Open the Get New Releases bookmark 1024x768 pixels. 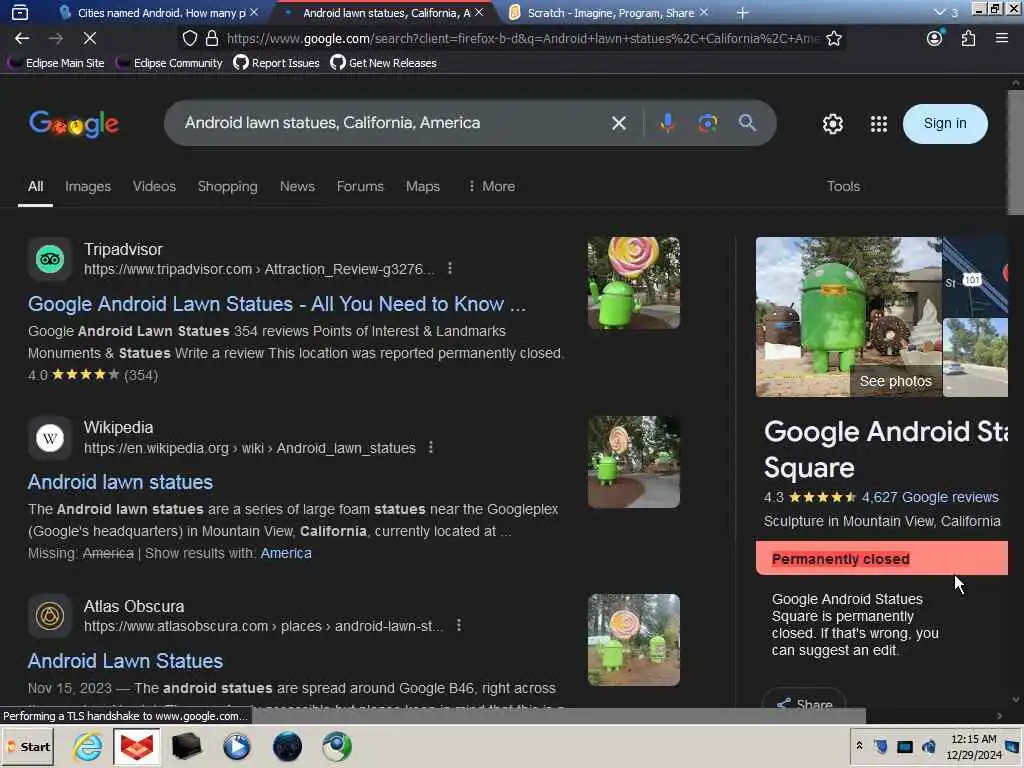(383, 63)
